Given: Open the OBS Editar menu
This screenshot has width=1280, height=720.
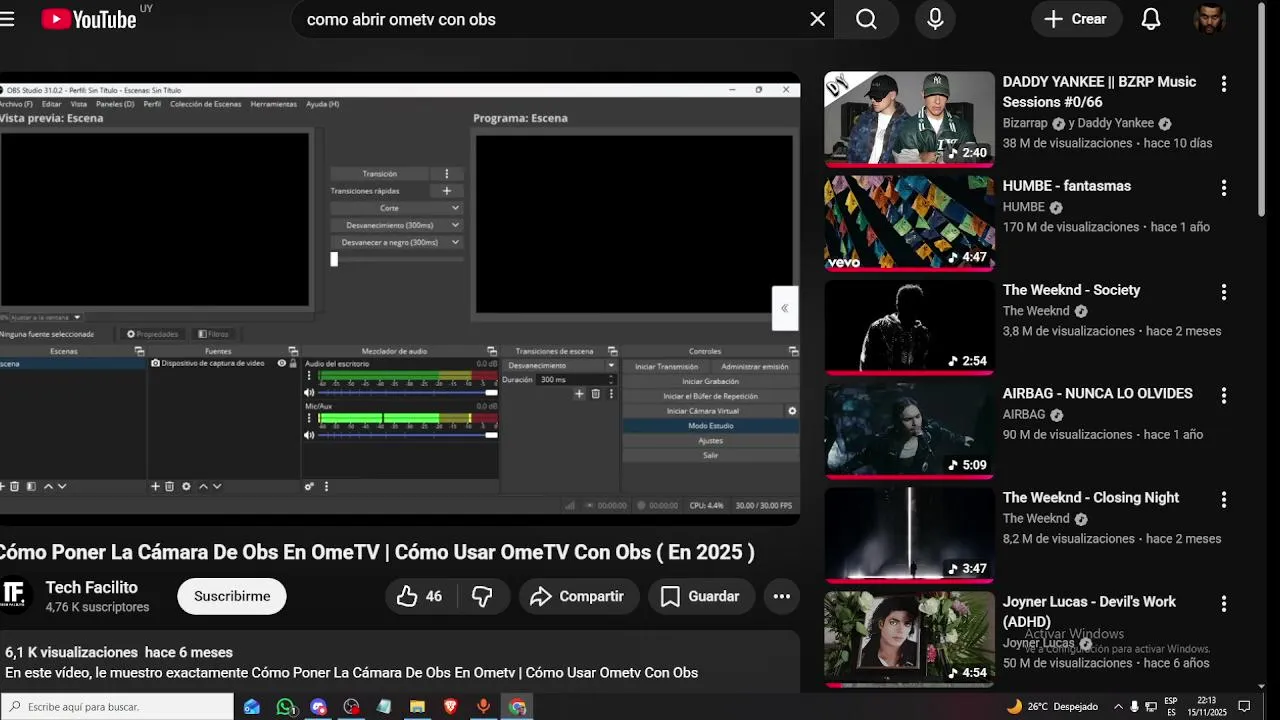Looking at the screenshot, I should pyautogui.click(x=51, y=104).
